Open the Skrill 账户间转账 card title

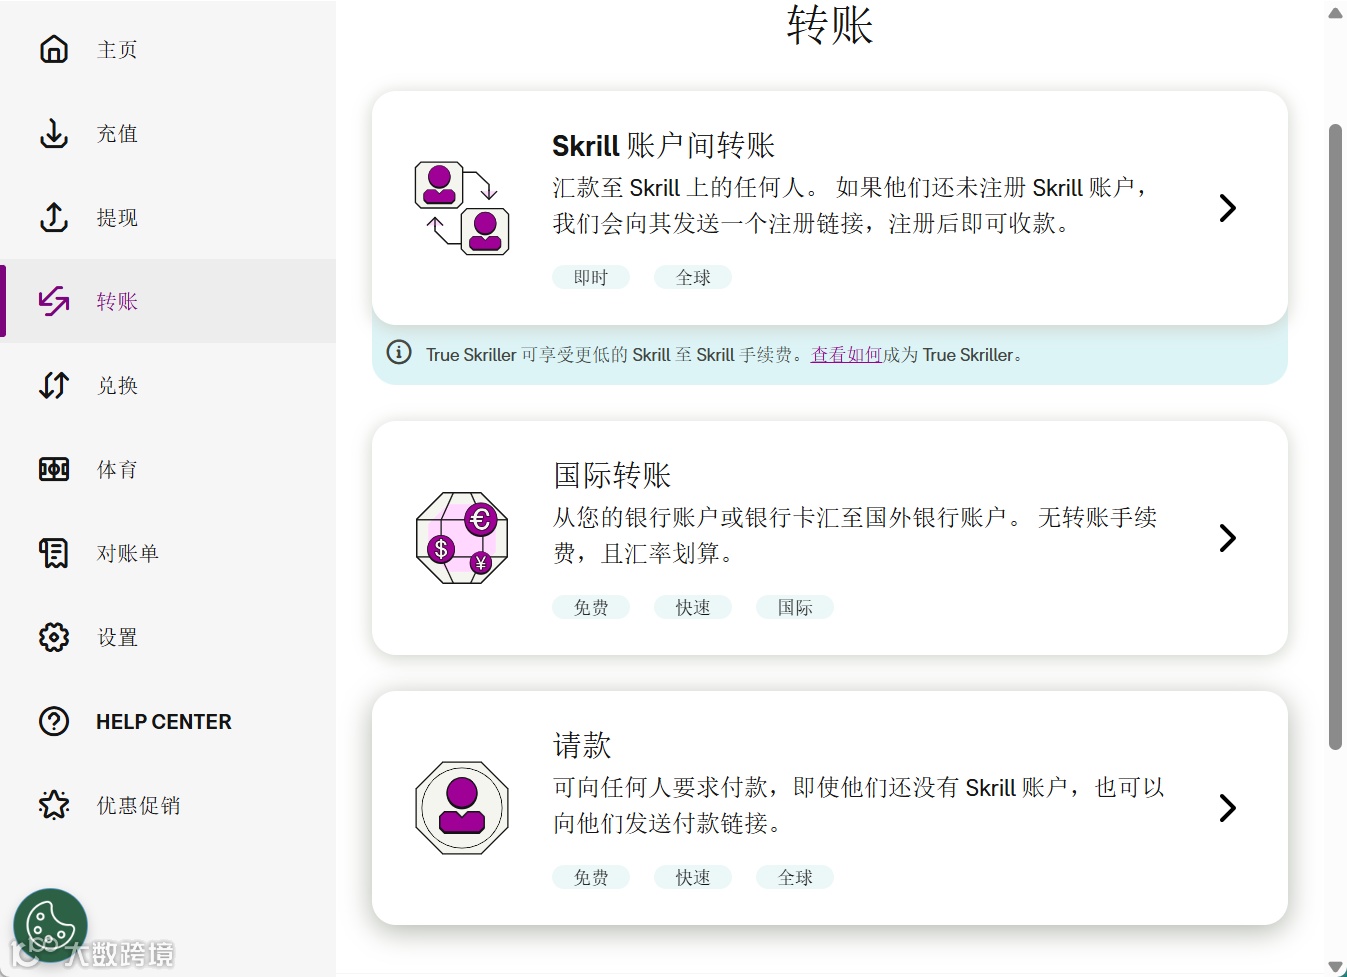[663, 146]
